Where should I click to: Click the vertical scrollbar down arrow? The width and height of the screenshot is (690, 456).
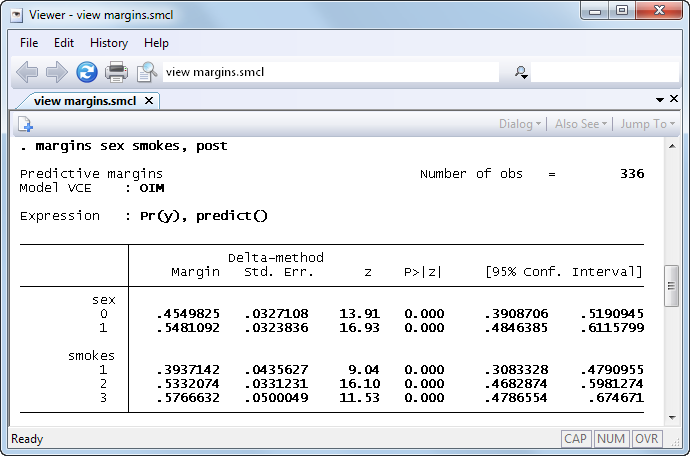(x=672, y=418)
